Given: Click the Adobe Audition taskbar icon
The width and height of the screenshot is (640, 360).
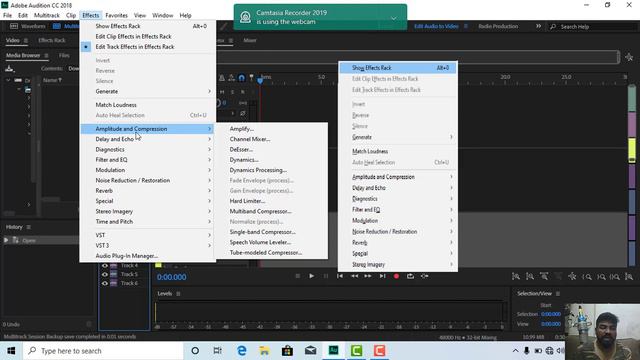Looking at the screenshot, I should [x=333, y=351].
